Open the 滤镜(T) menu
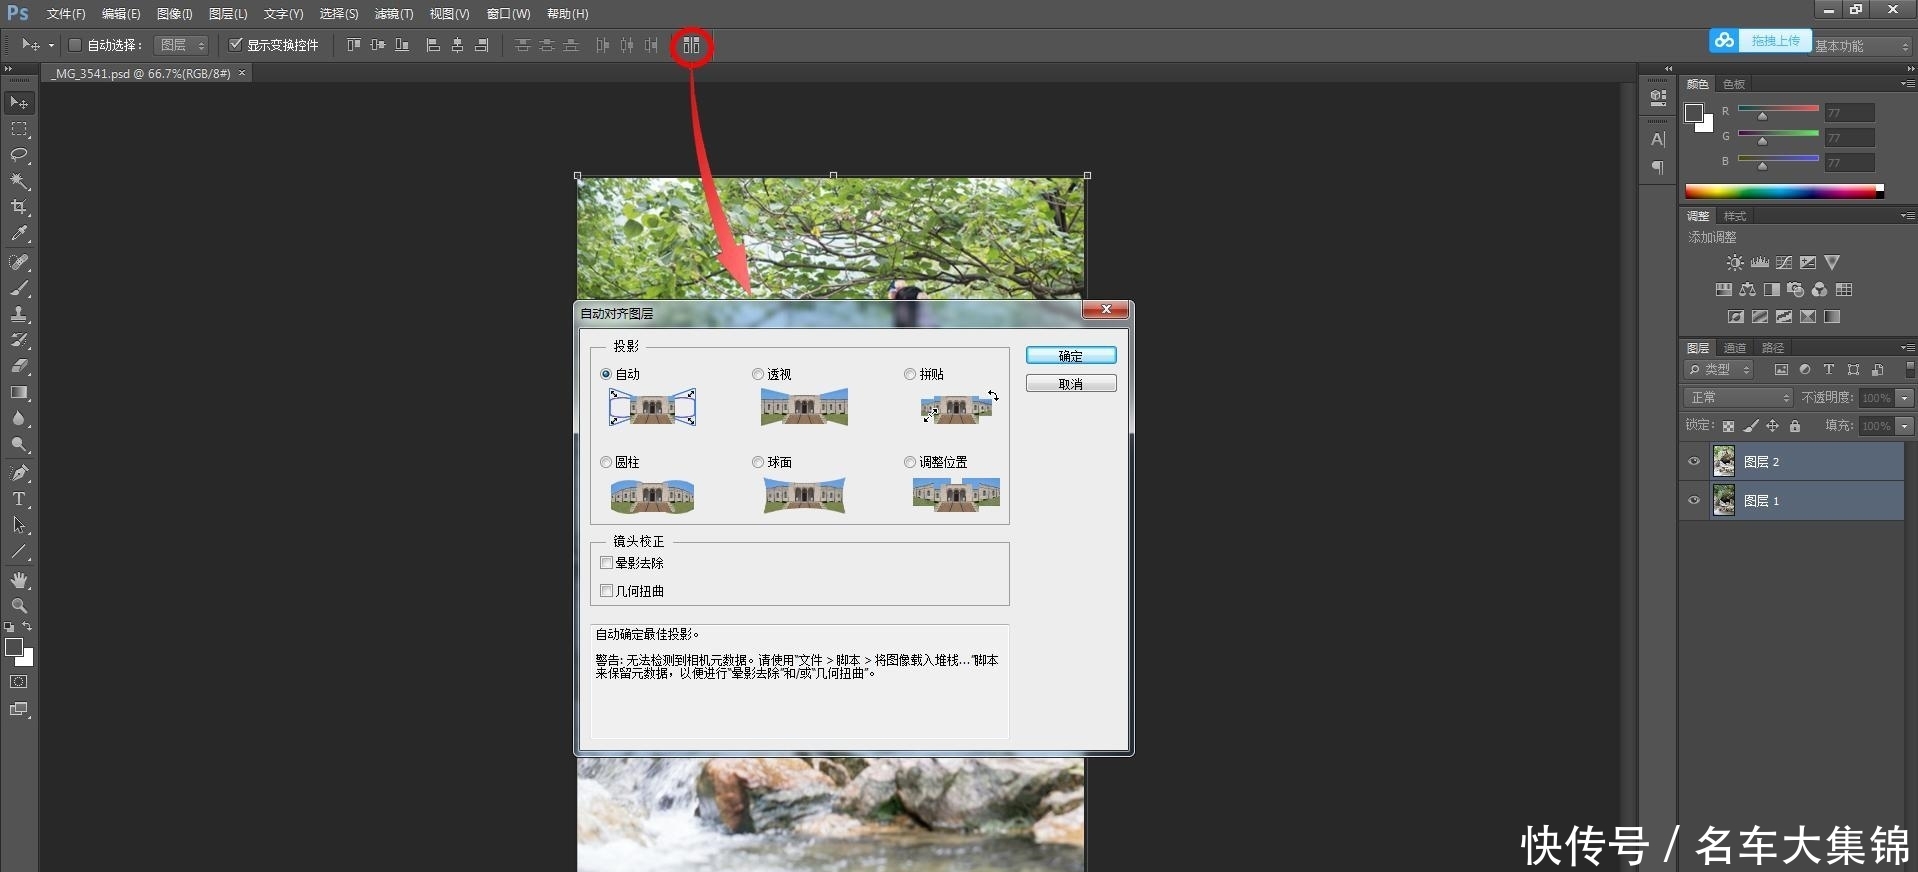 coord(393,14)
